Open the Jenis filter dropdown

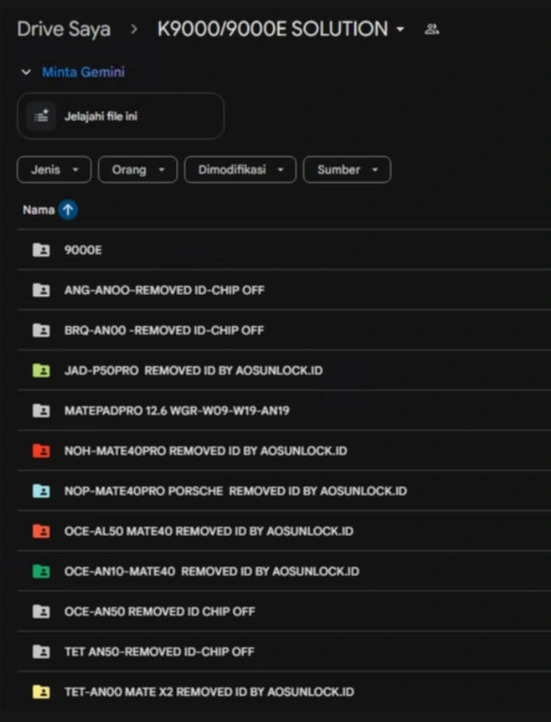click(54, 169)
